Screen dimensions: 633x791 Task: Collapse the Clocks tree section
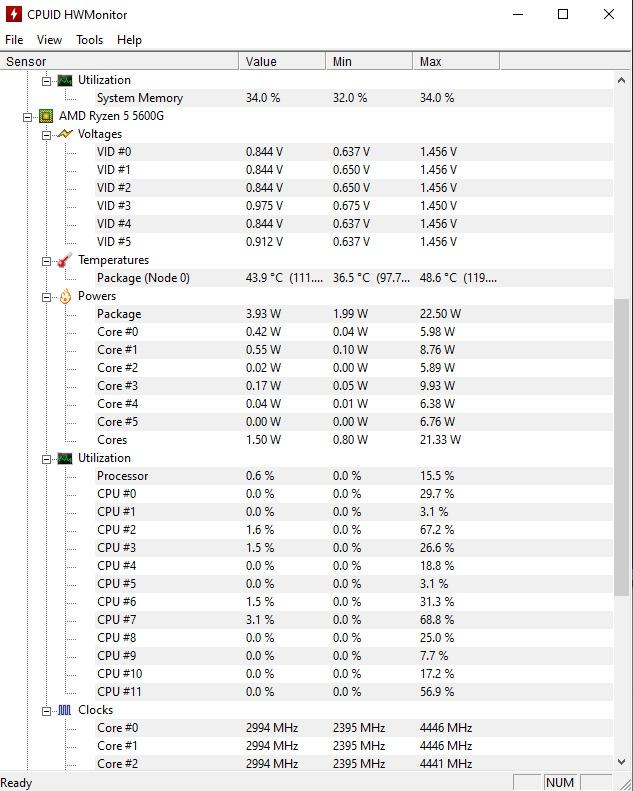click(x=46, y=711)
